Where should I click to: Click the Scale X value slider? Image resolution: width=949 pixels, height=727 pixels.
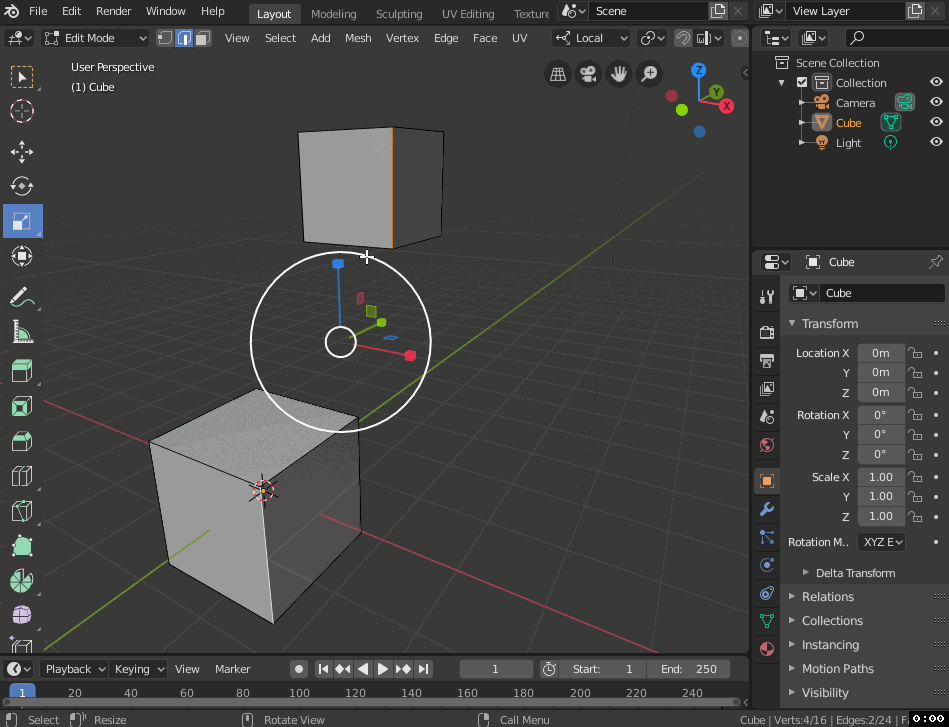[880, 477]
